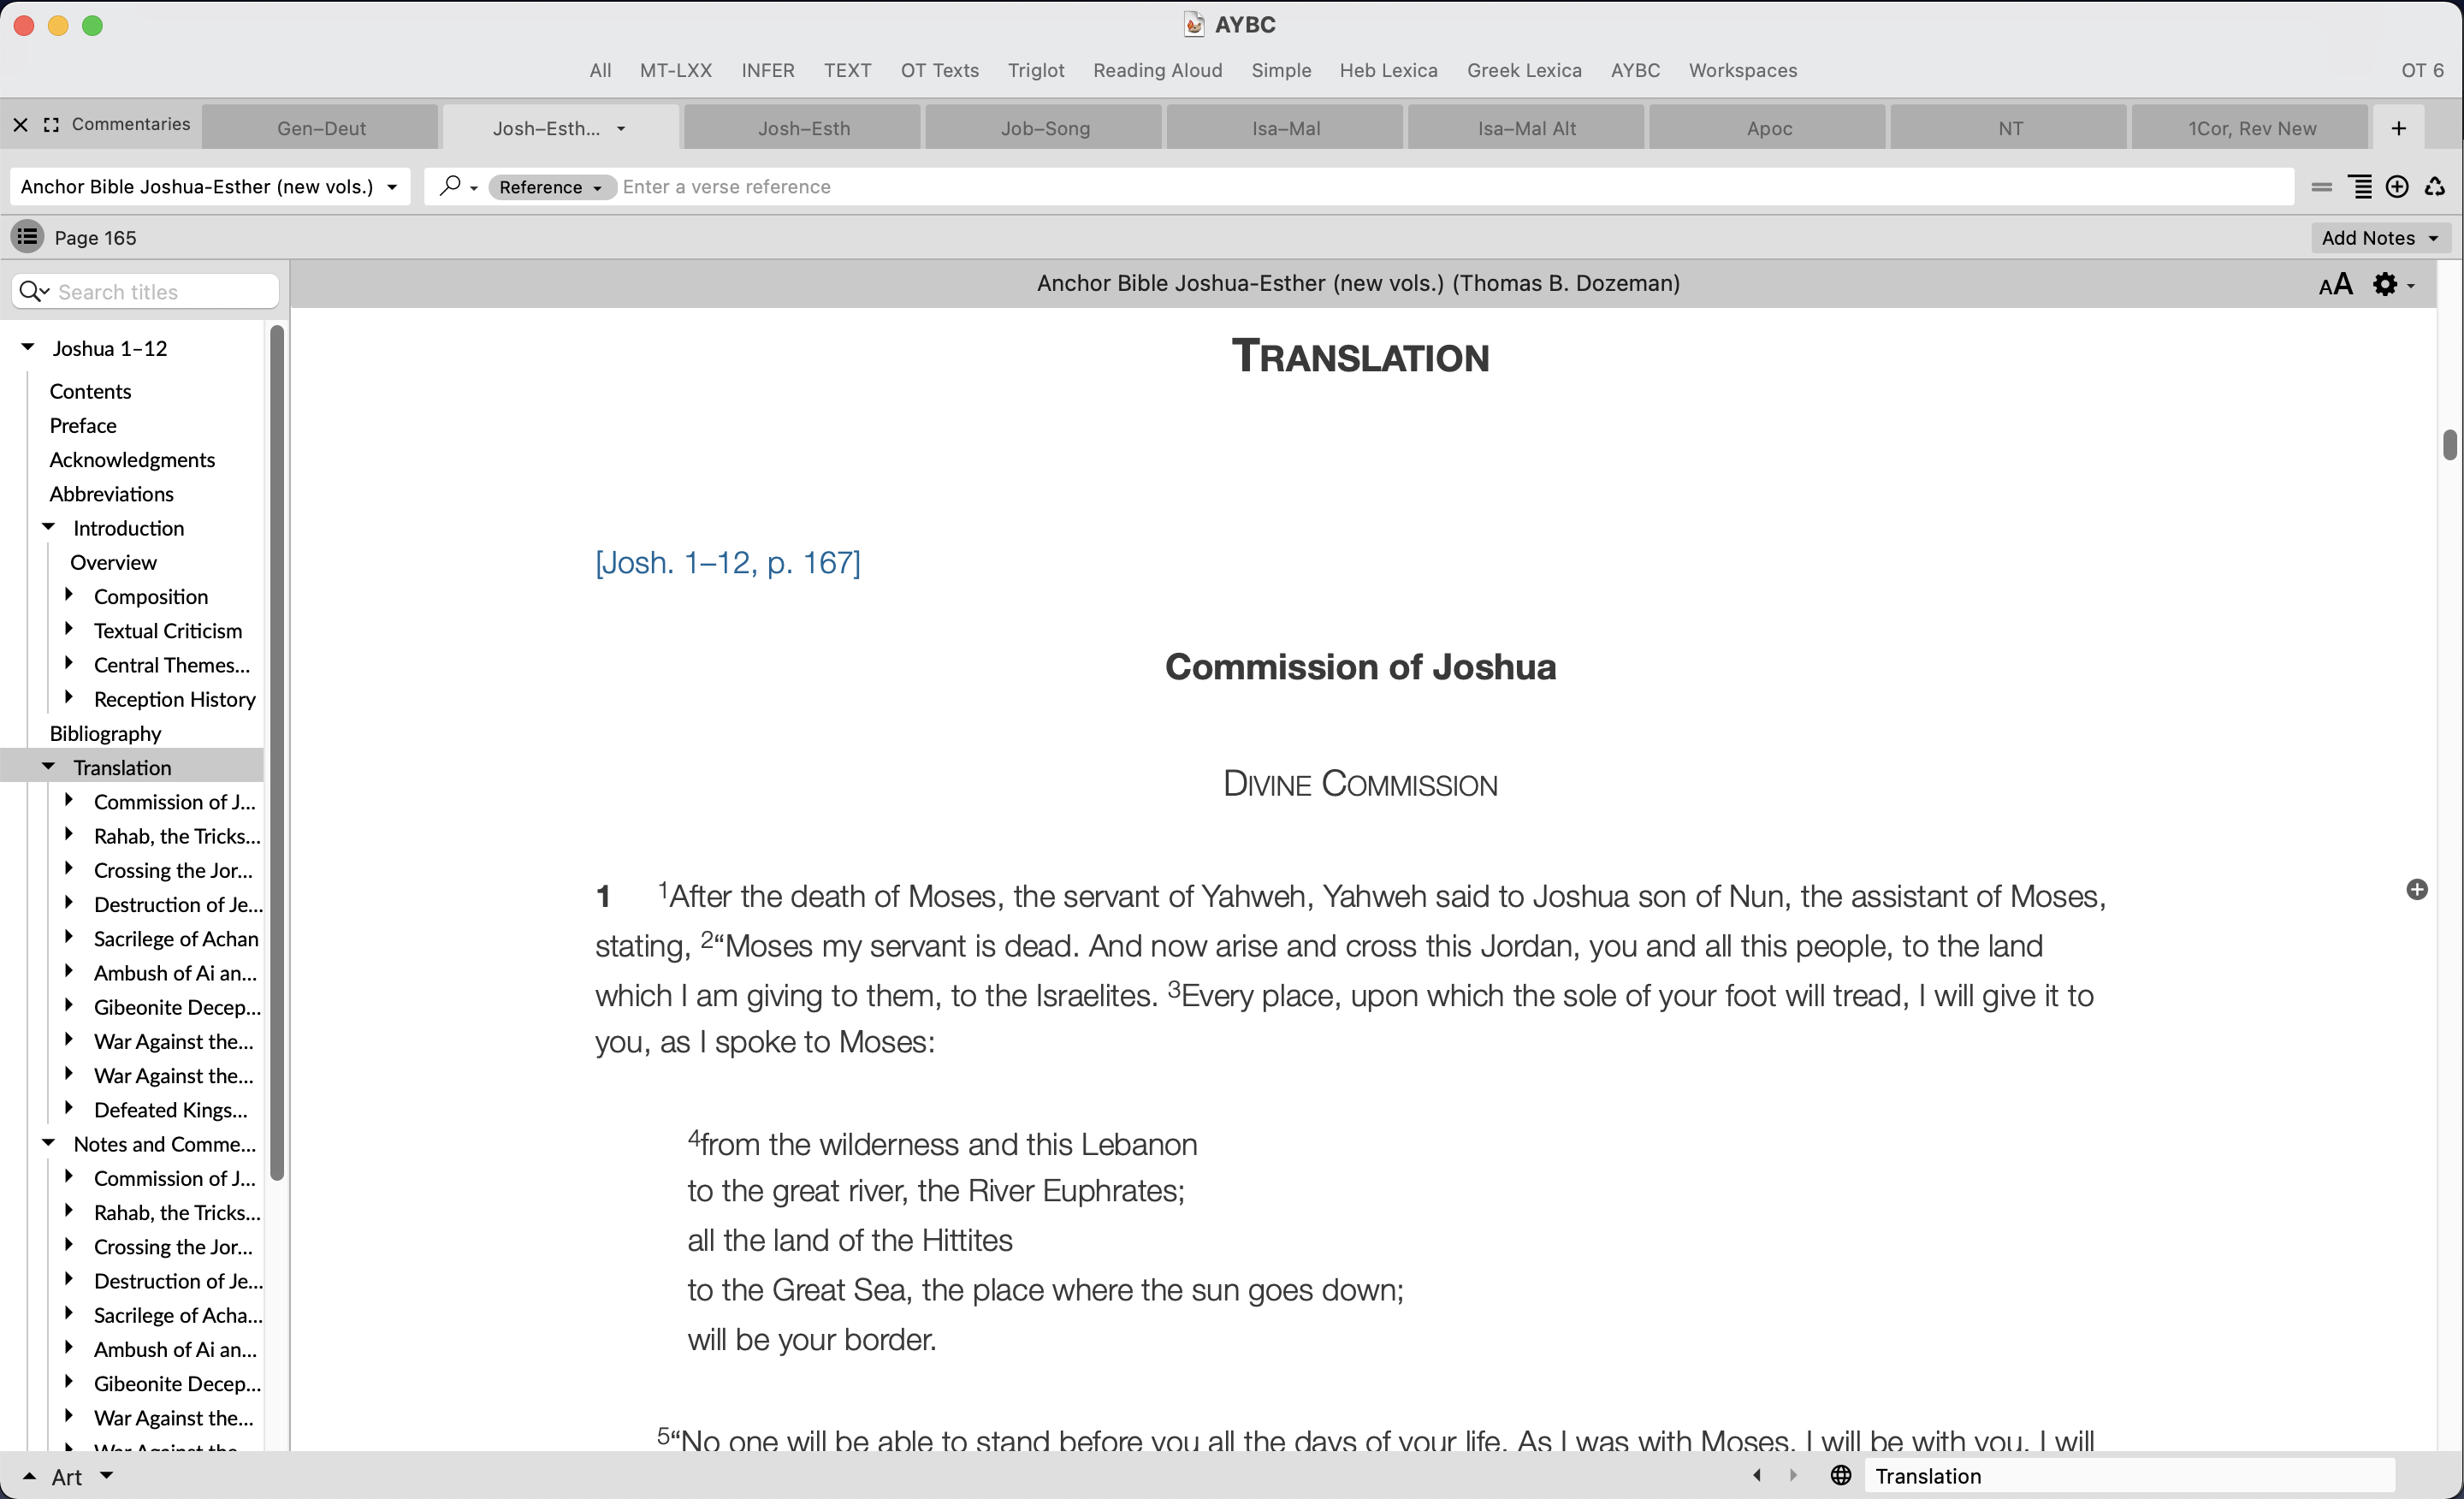Click the add note plus icon beside verse 1
The height and width of the screenshot is (1499, 2464).
pyautogui.click(x=2416, y=889)
